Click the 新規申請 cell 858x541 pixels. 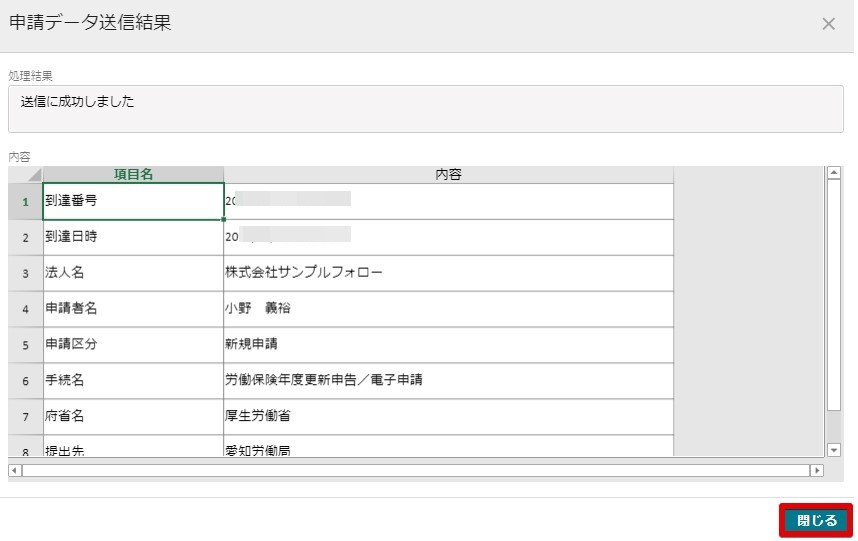(x=449, y=345)
